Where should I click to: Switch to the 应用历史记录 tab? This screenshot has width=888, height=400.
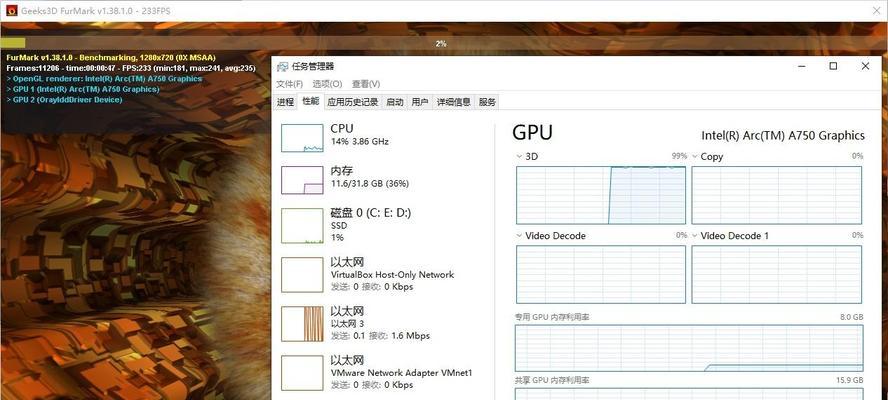pos(352,102)
